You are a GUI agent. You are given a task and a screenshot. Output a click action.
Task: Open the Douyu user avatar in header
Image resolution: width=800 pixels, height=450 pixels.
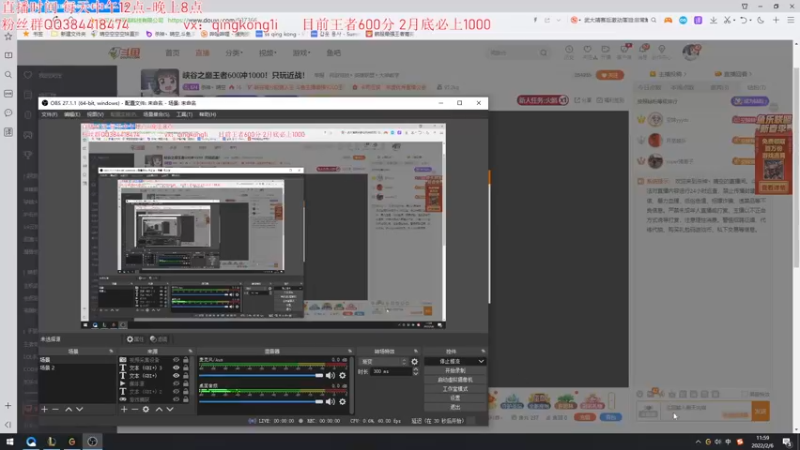coord(691,52)
